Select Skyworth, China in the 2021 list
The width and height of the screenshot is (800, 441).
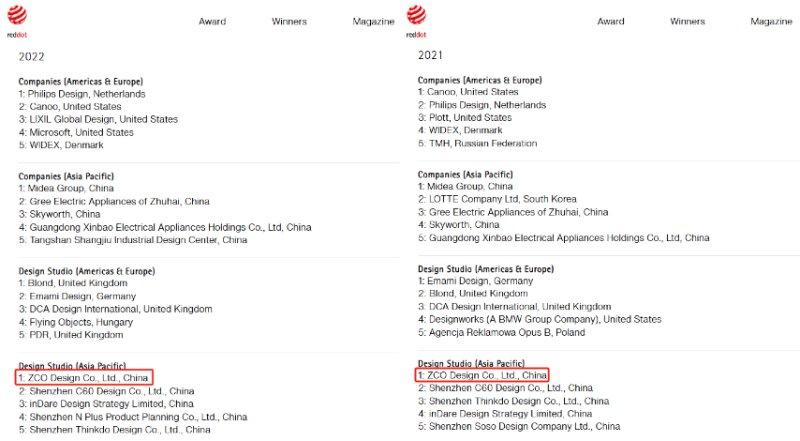tap(459, 225)
